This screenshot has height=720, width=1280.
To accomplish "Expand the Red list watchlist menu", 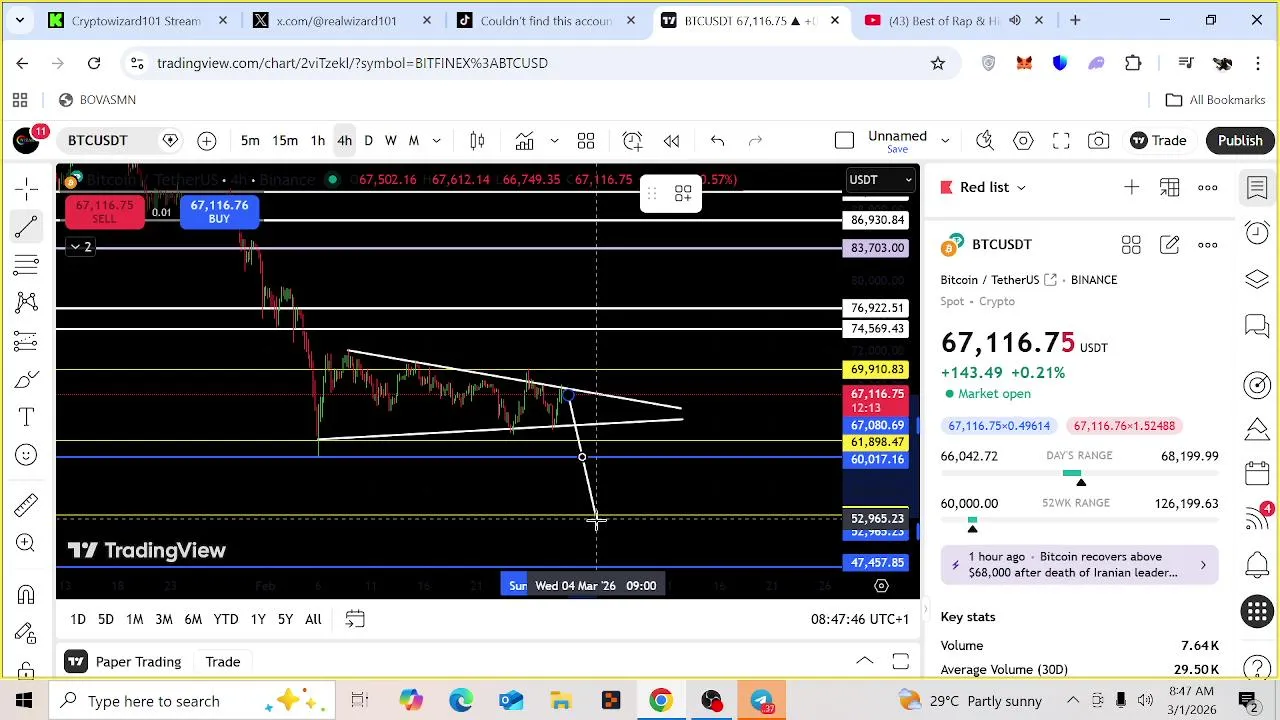I will click(x=992, y=187).
